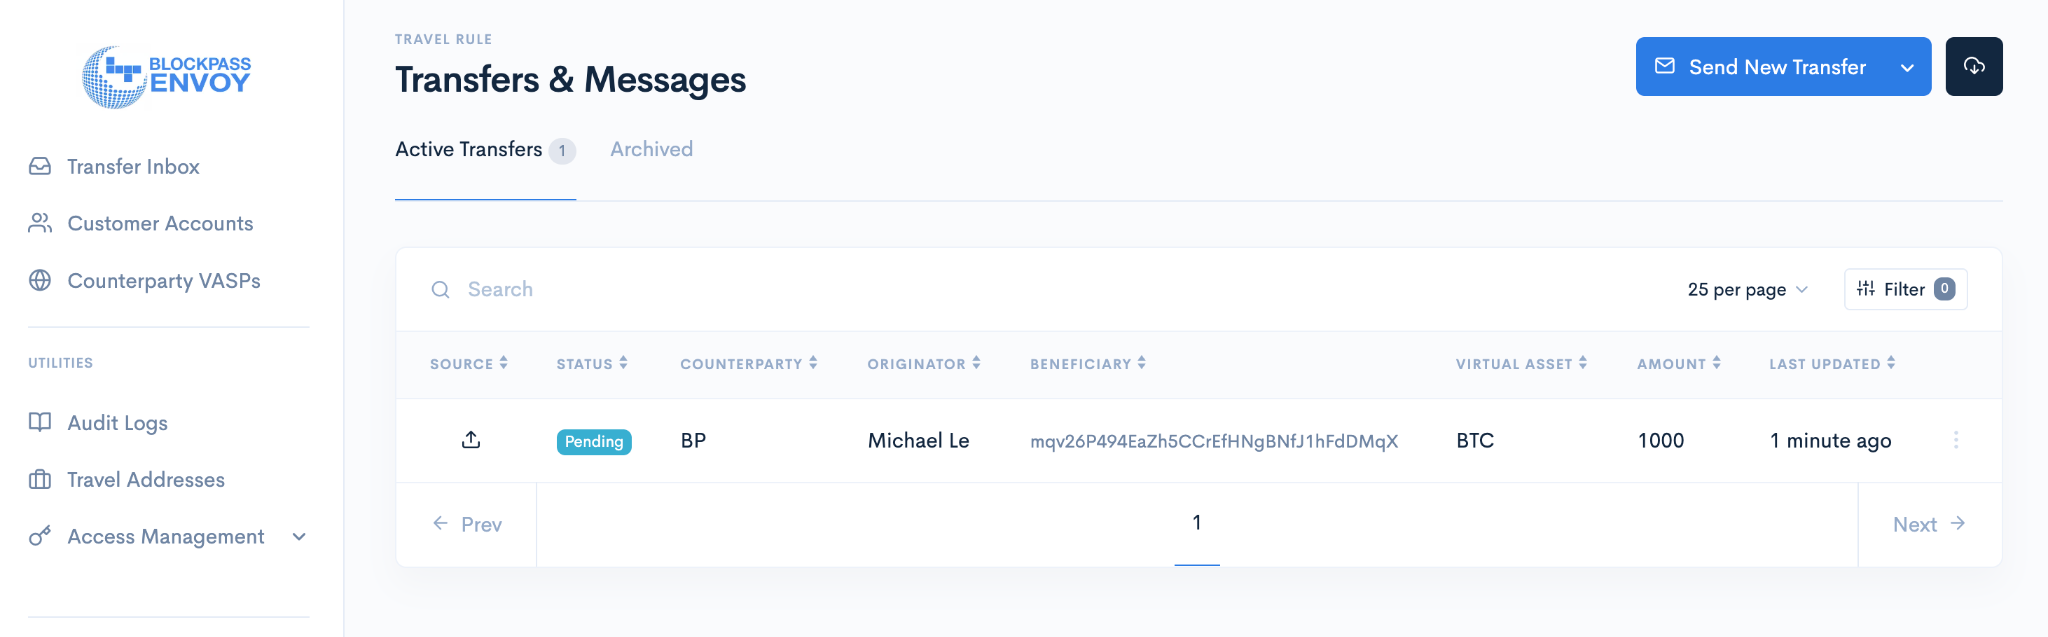Click the Counterparty VASPs globe icon
Image resolution: width=2048 pixels, height=637 pixels.
40,280
